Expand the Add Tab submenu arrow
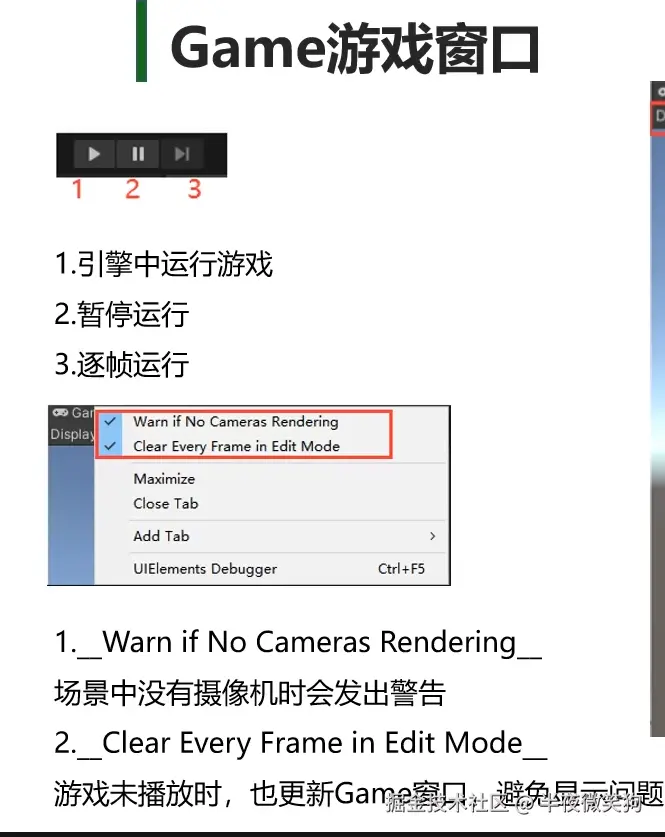The image size is (665, 837). (x=432, y=536)
